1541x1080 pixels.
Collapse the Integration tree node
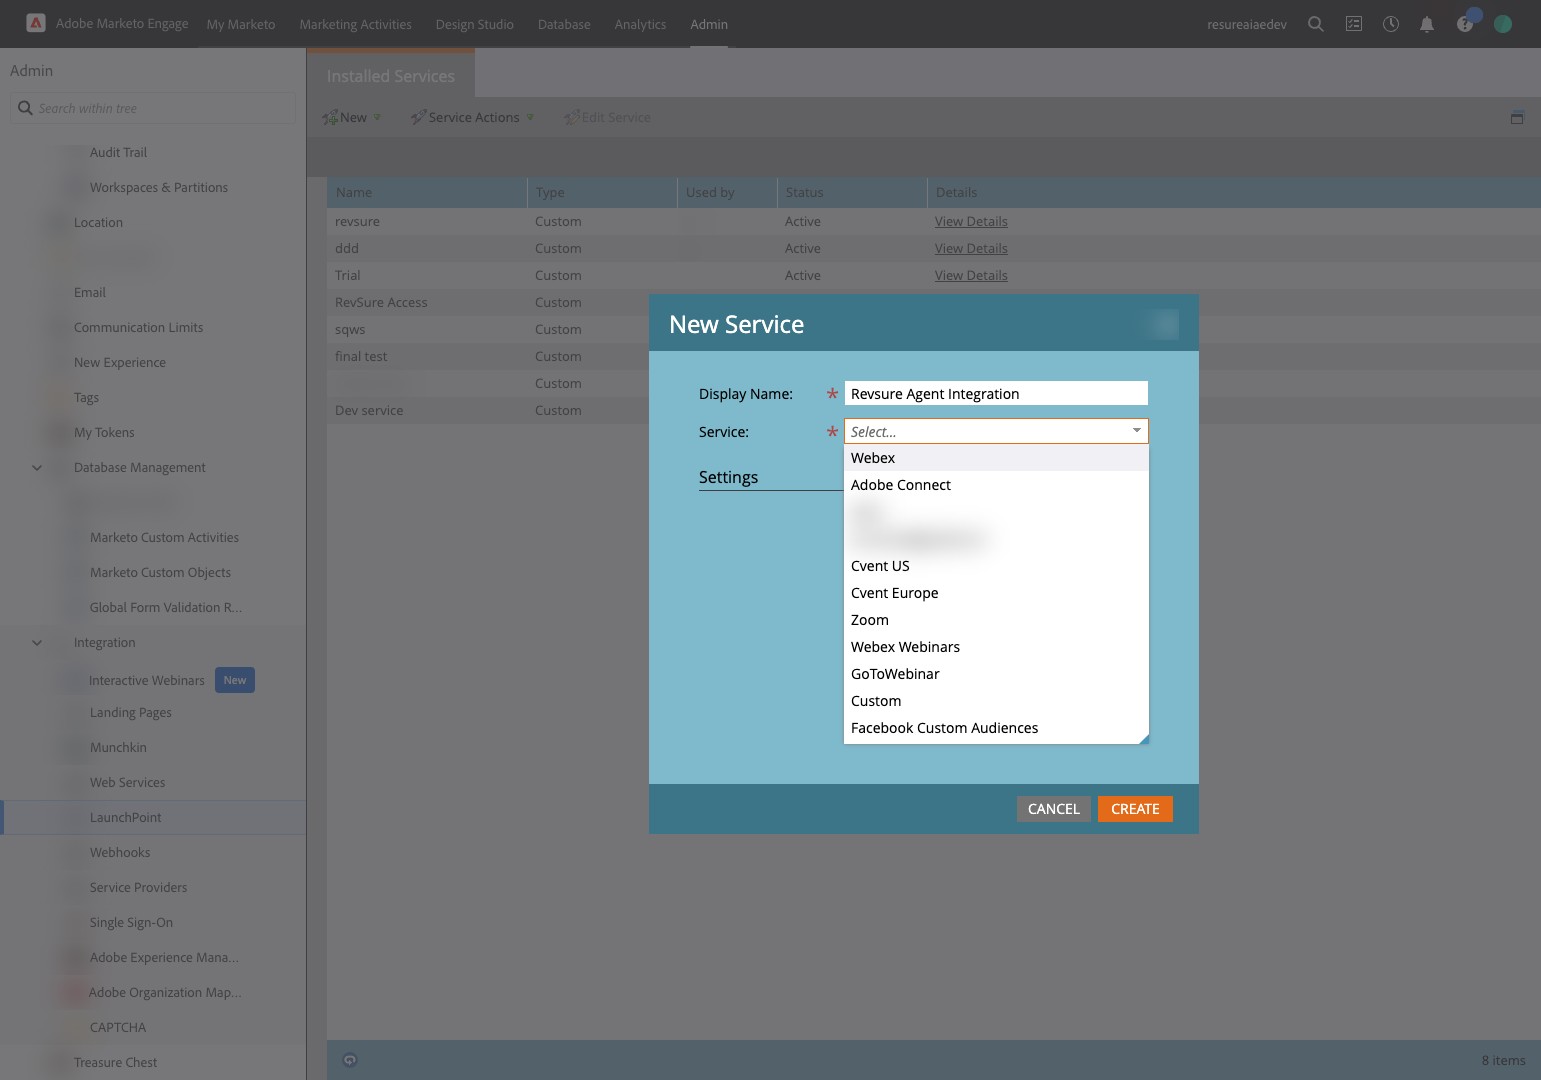37,642
